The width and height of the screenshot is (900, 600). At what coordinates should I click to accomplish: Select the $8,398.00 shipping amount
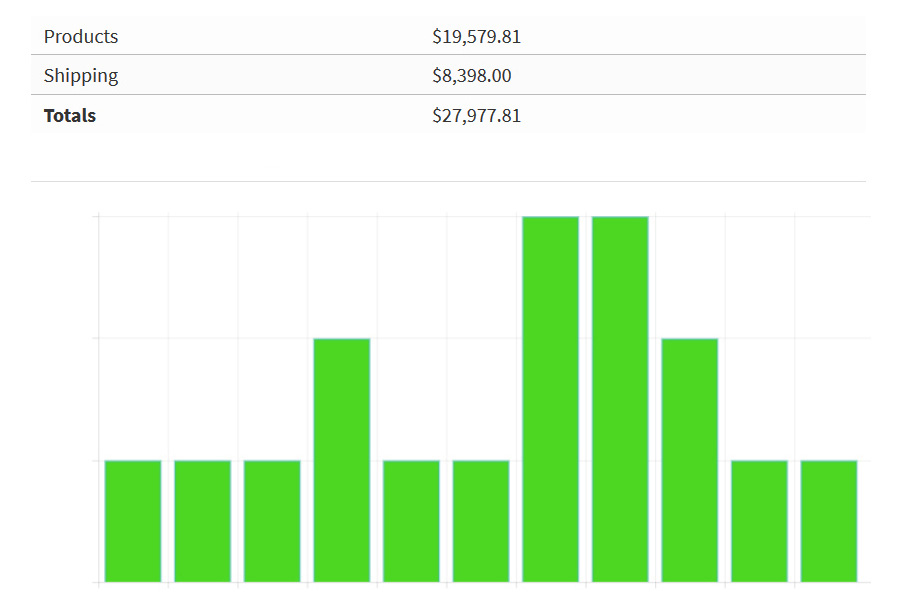point(472,76)
